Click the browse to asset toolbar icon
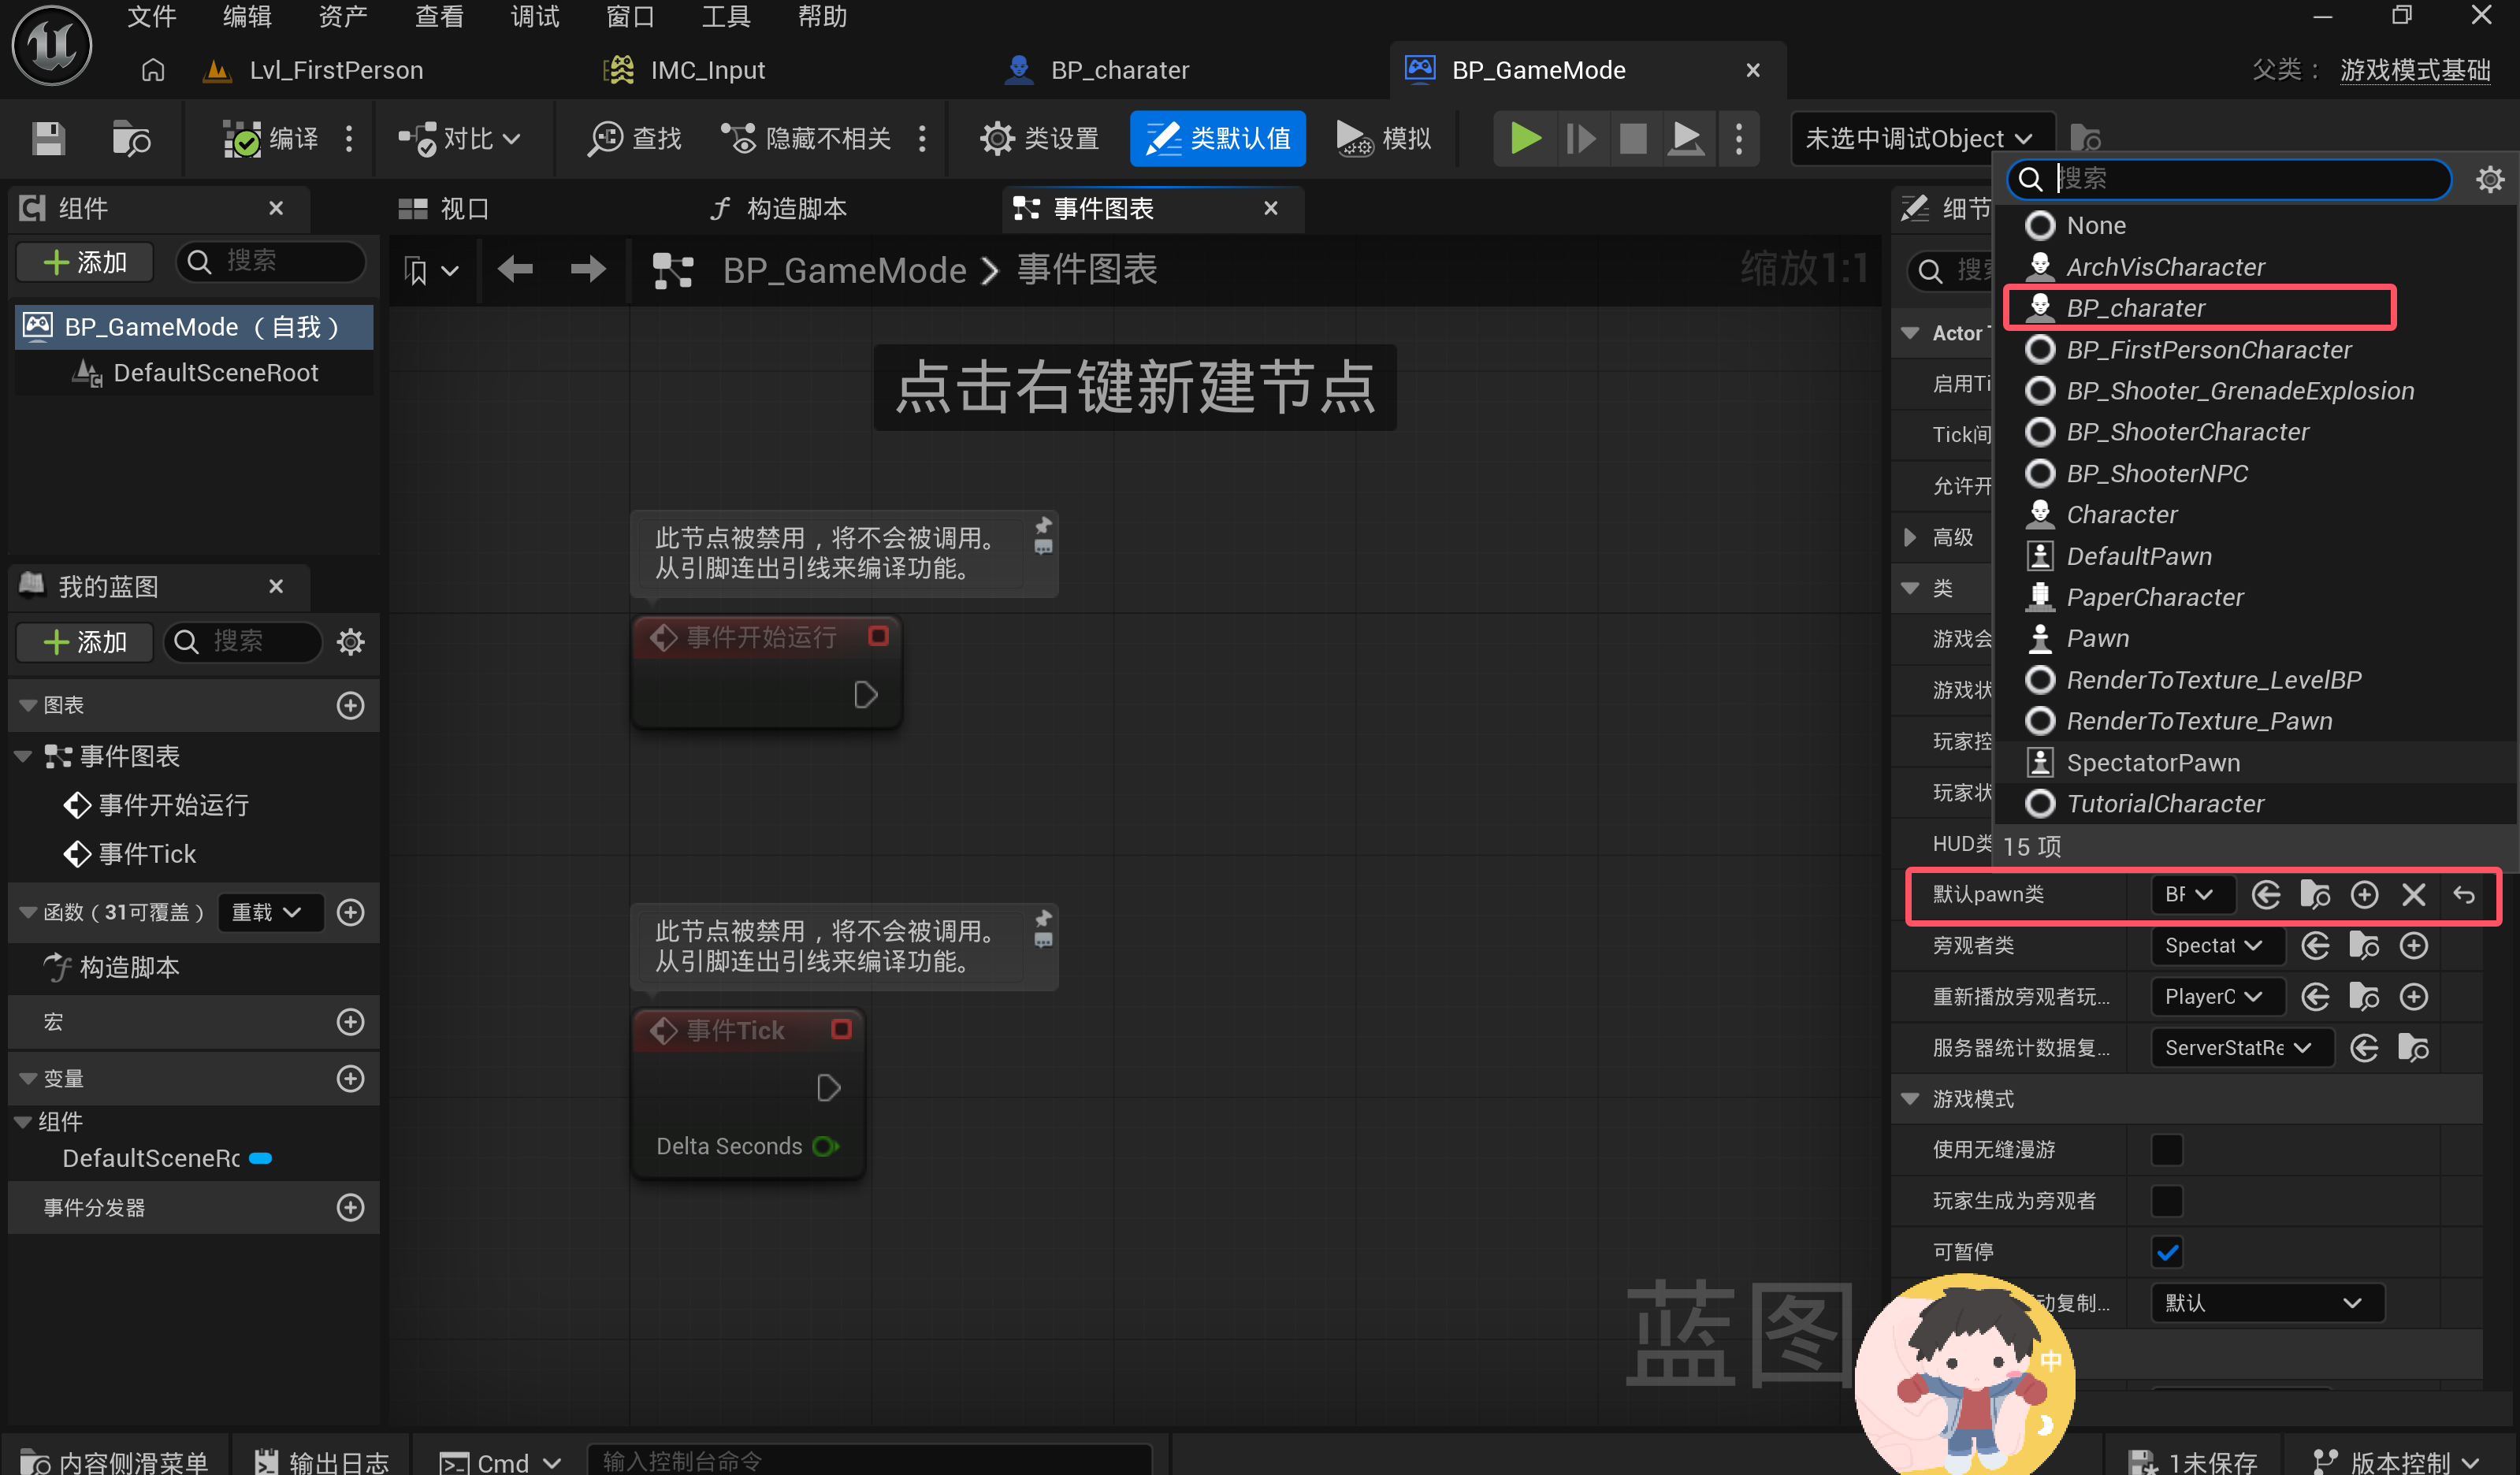 (x=130, y=138)
